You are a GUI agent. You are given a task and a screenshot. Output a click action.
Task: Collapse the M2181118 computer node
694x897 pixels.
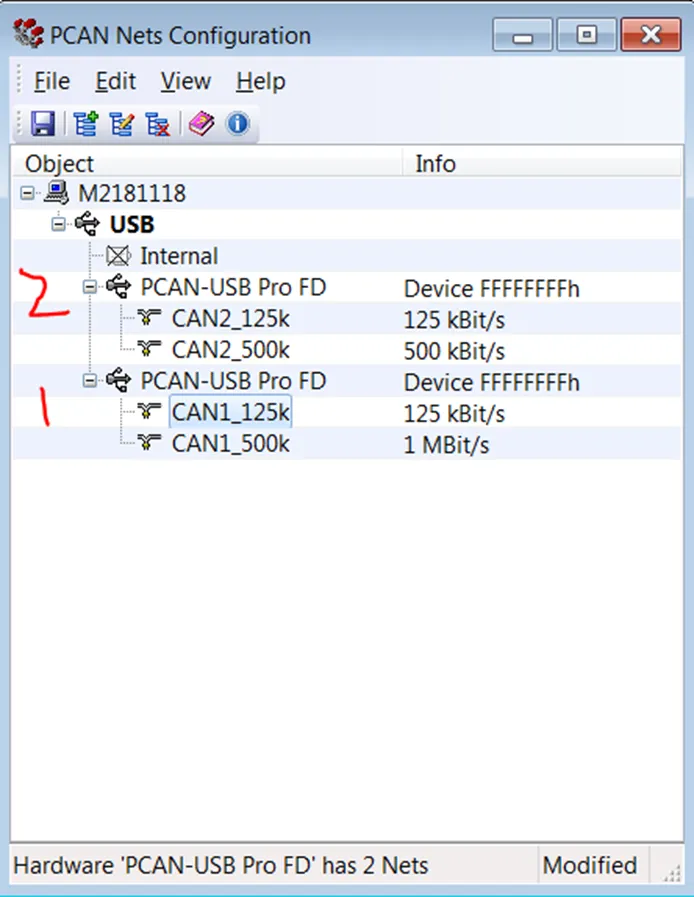tap(27, 193)
